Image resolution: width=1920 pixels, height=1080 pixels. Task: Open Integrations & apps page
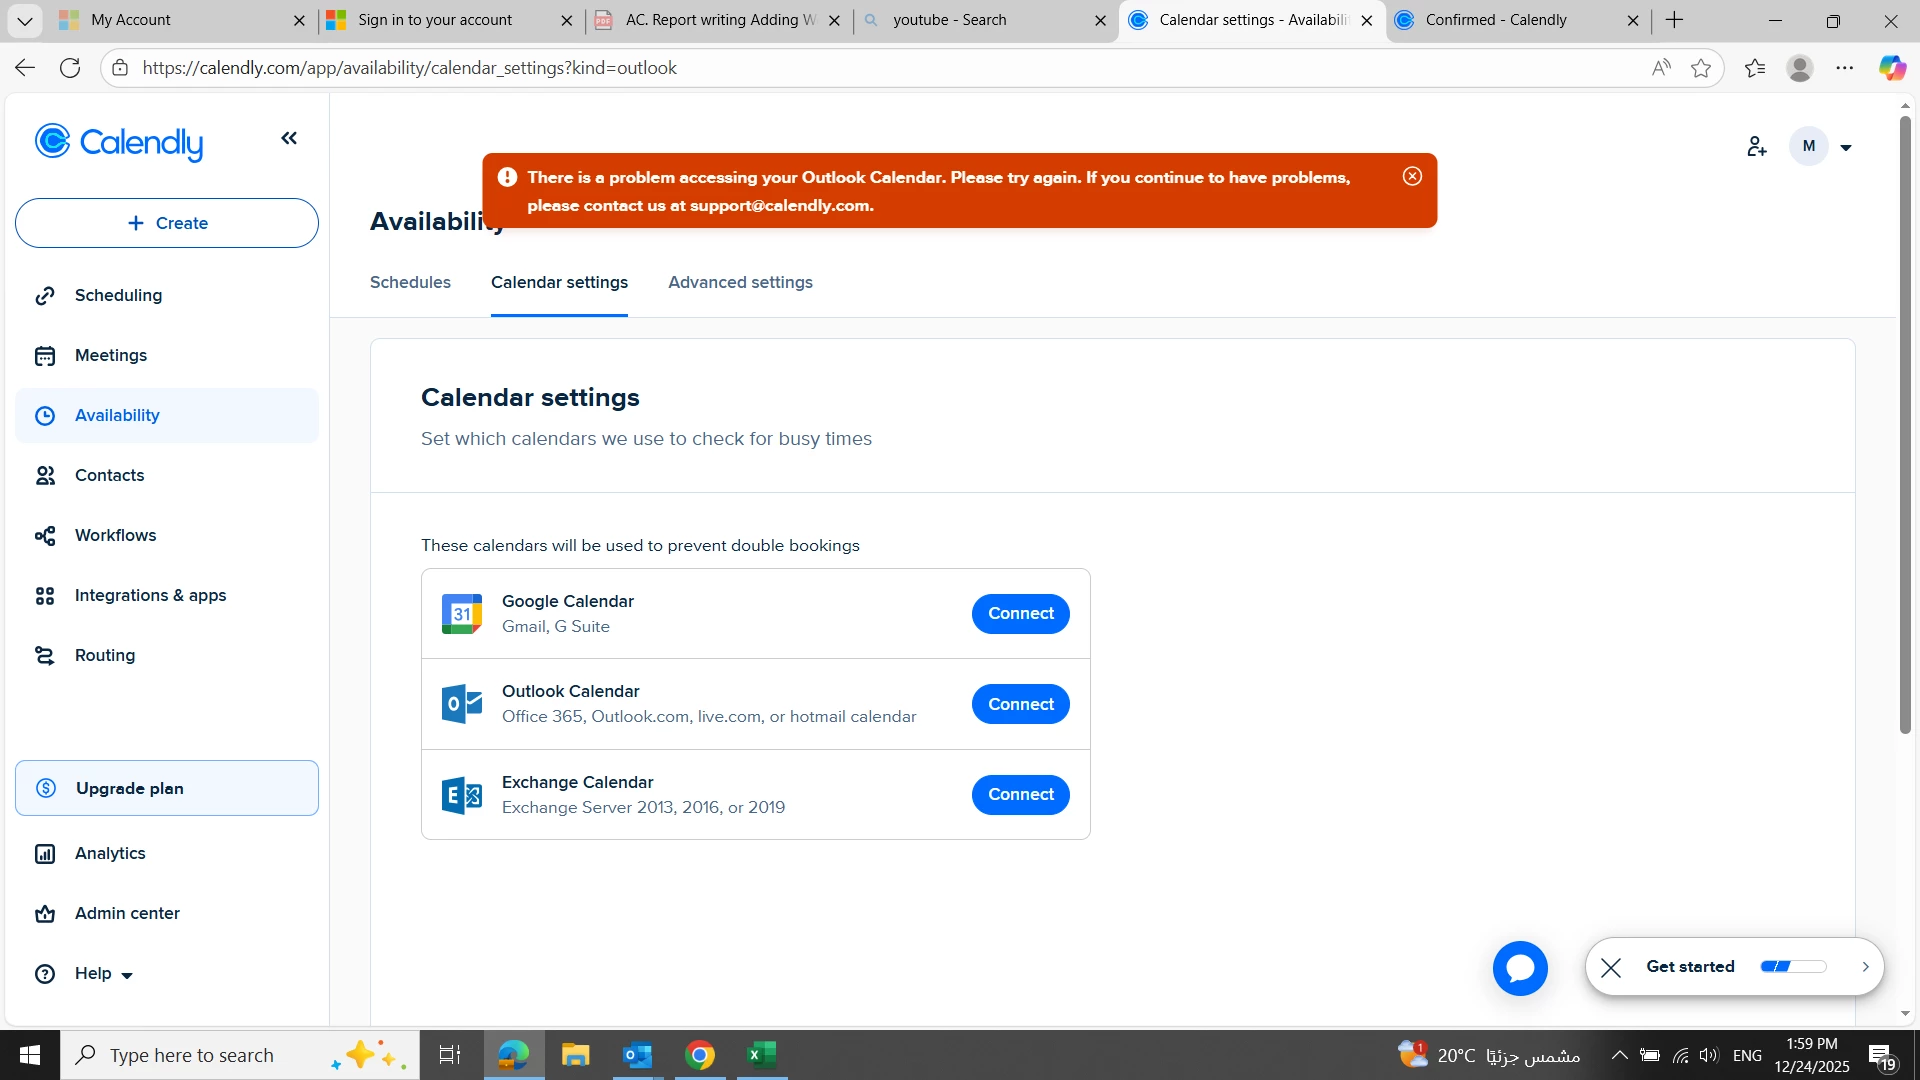[150, 595]
